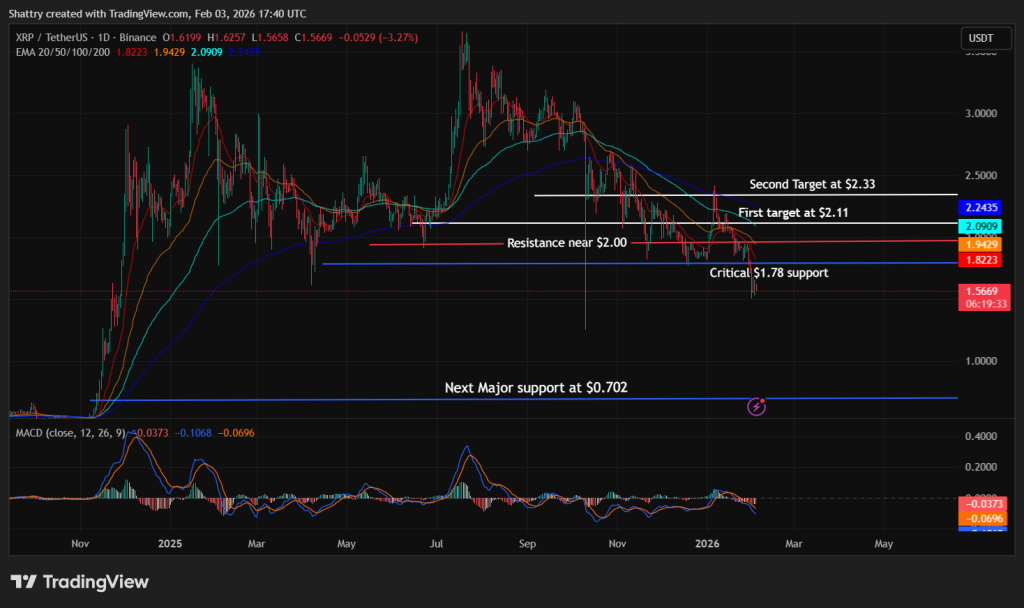1024x608 pixels.
Task: Select the MACD (close, 12, 26, 9) label
Action: (x=70, y=434)
